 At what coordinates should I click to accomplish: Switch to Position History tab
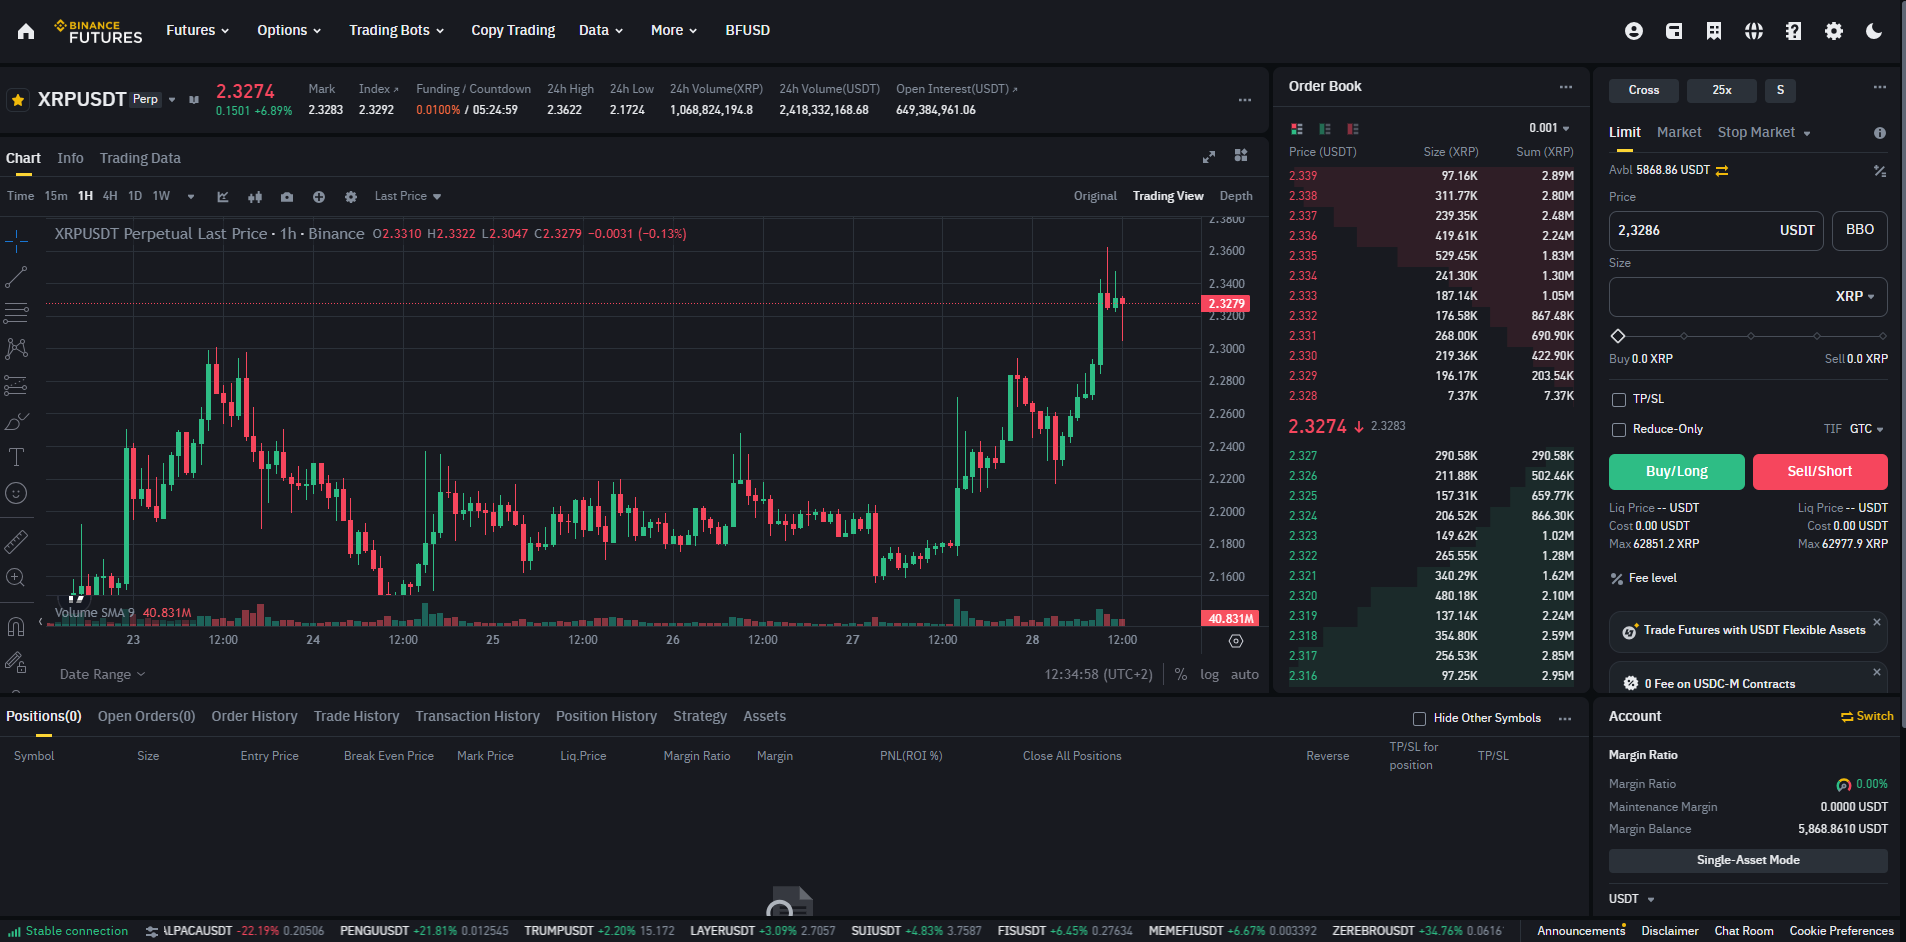coord(606,717)
